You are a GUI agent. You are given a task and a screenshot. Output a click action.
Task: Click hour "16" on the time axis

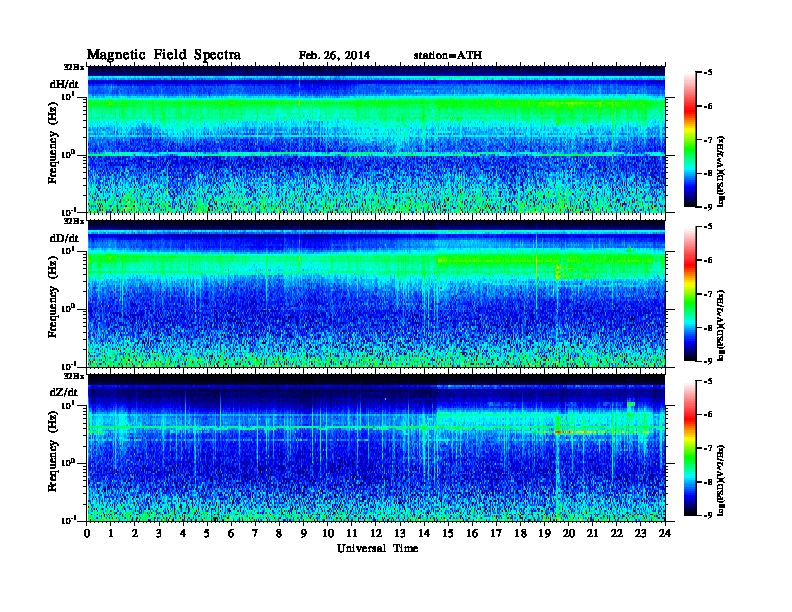(x=473, y=533)
